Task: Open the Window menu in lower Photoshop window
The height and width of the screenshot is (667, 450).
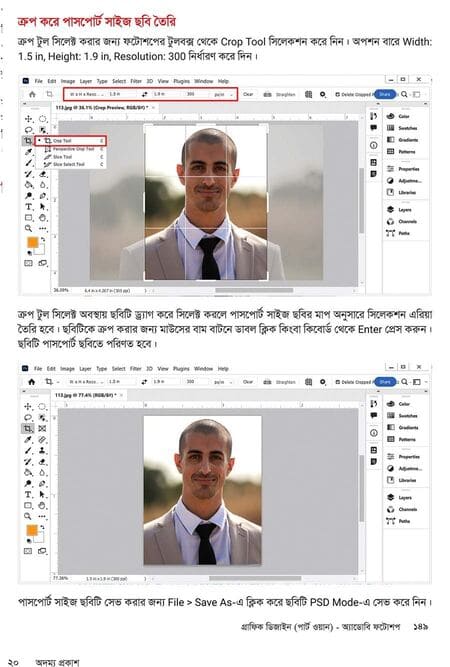Action: 203,369
